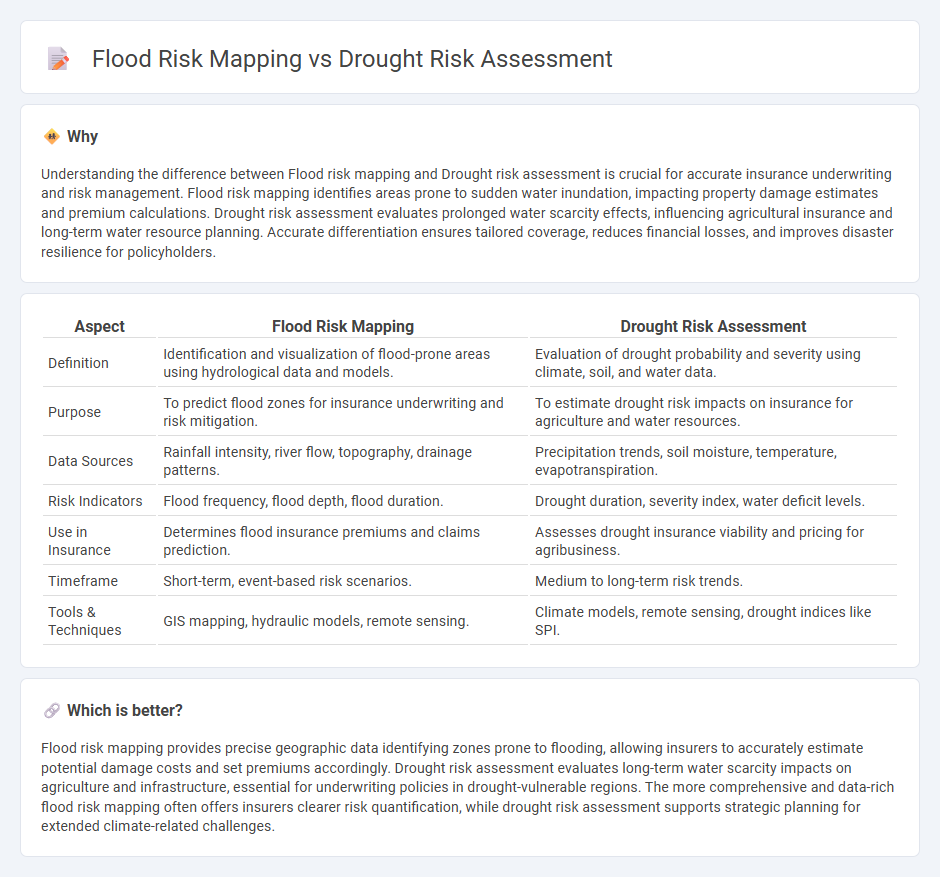Screen dimensions: 940x877
Task: Click the cell 'Determines flood insurance premiums and claims prediction.'
Action: 343,541
